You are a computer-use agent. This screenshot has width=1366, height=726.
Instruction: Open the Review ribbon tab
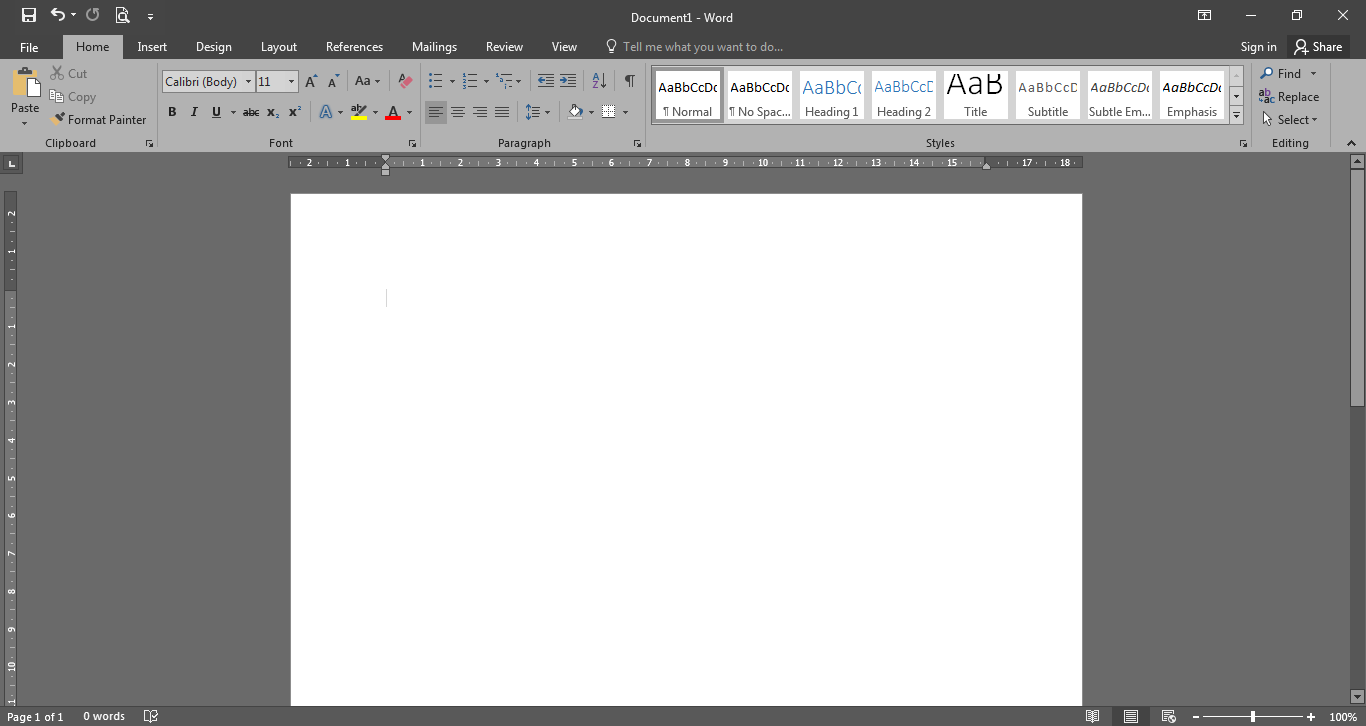(504, 46)
